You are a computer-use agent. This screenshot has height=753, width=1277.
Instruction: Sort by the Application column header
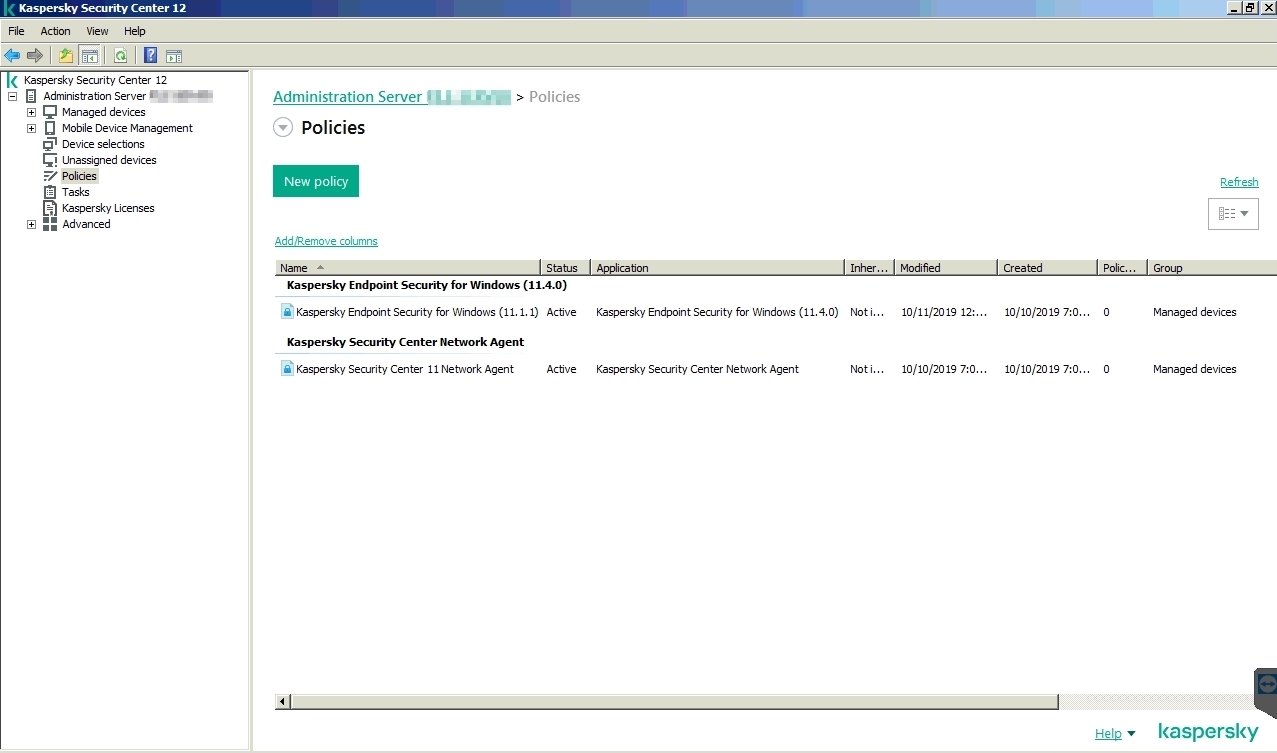[x=718, y=268]
